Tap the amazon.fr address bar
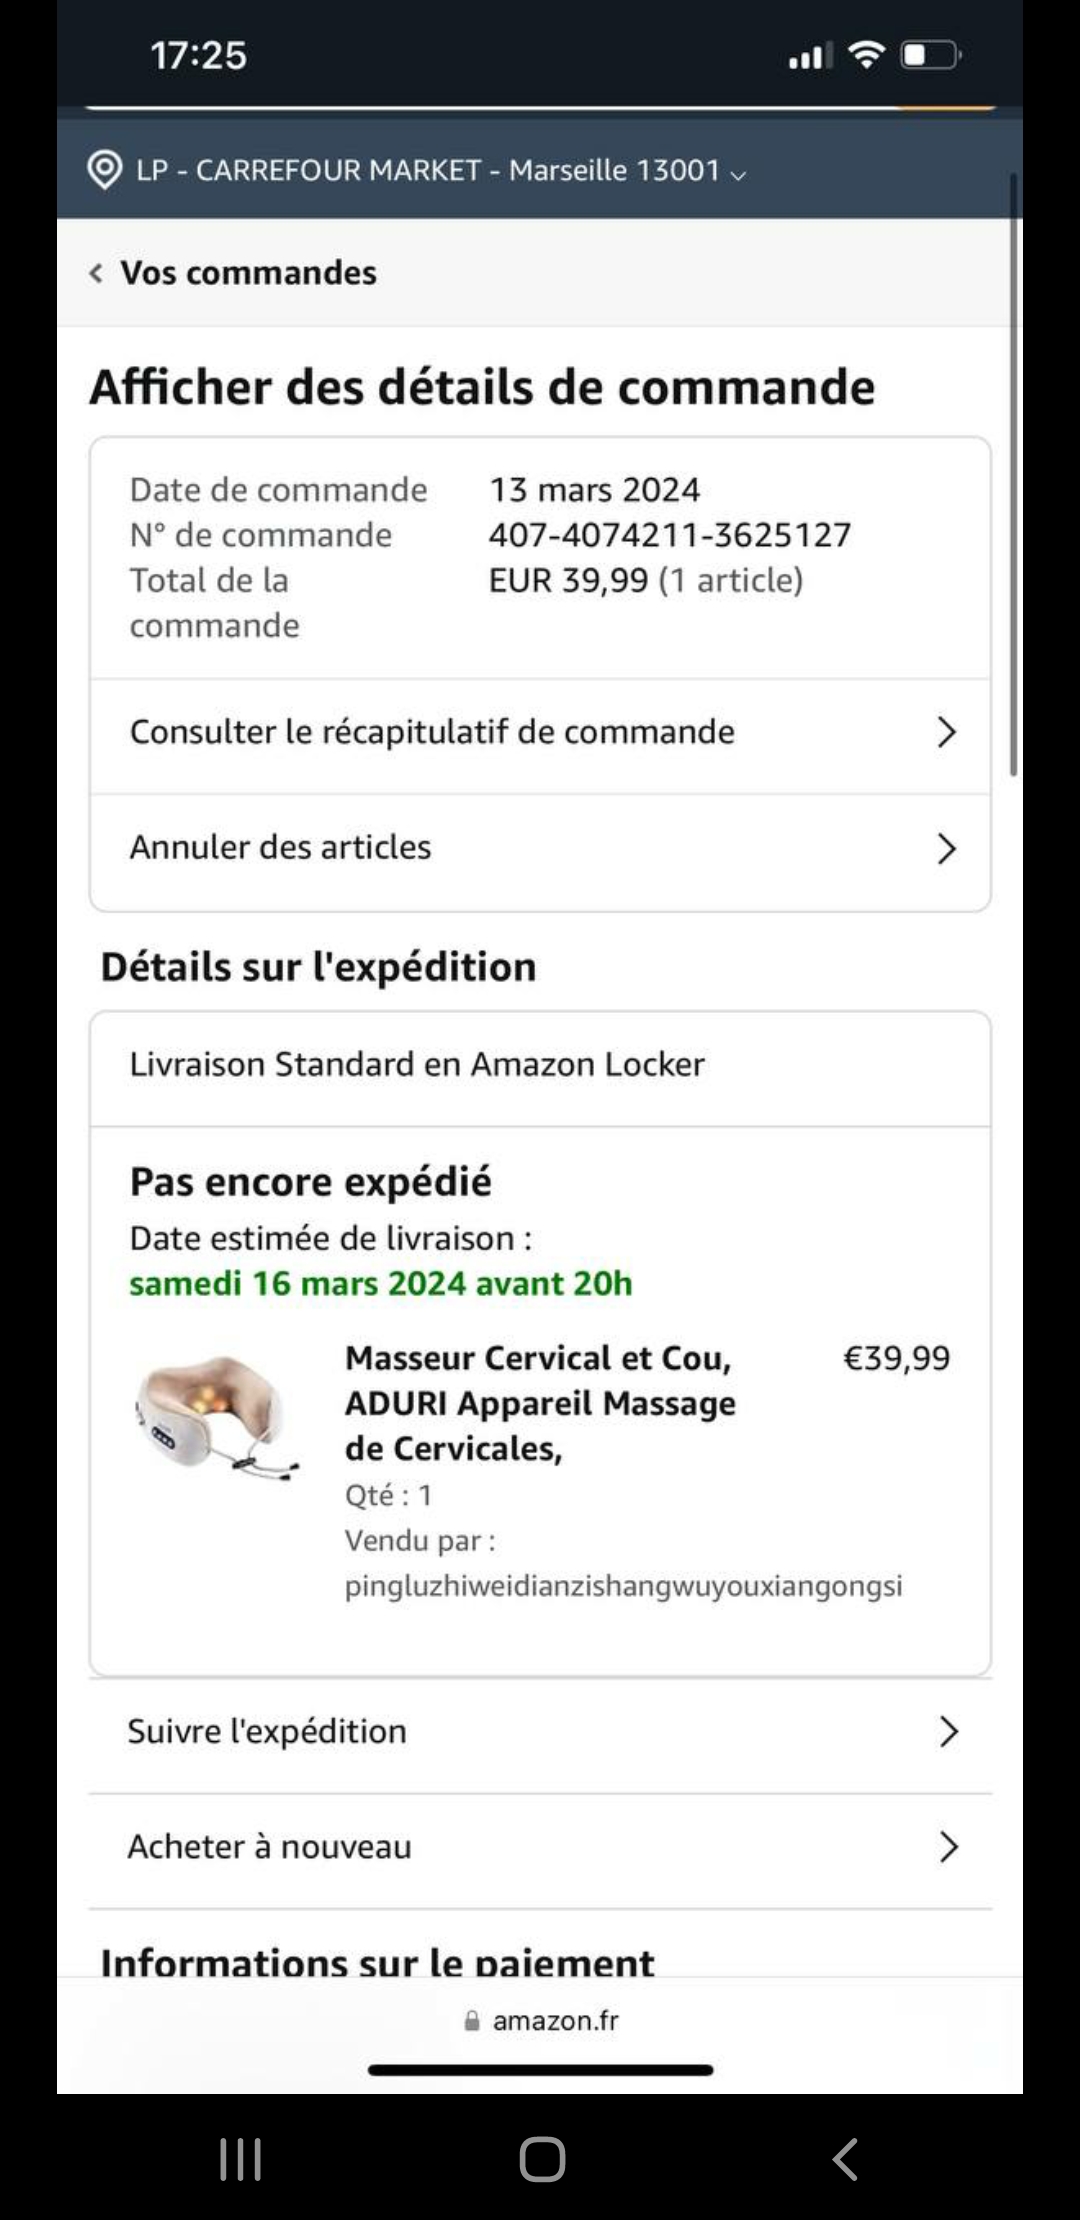The height and width of the screenshot is (2220, 1080). [556, 2021]
